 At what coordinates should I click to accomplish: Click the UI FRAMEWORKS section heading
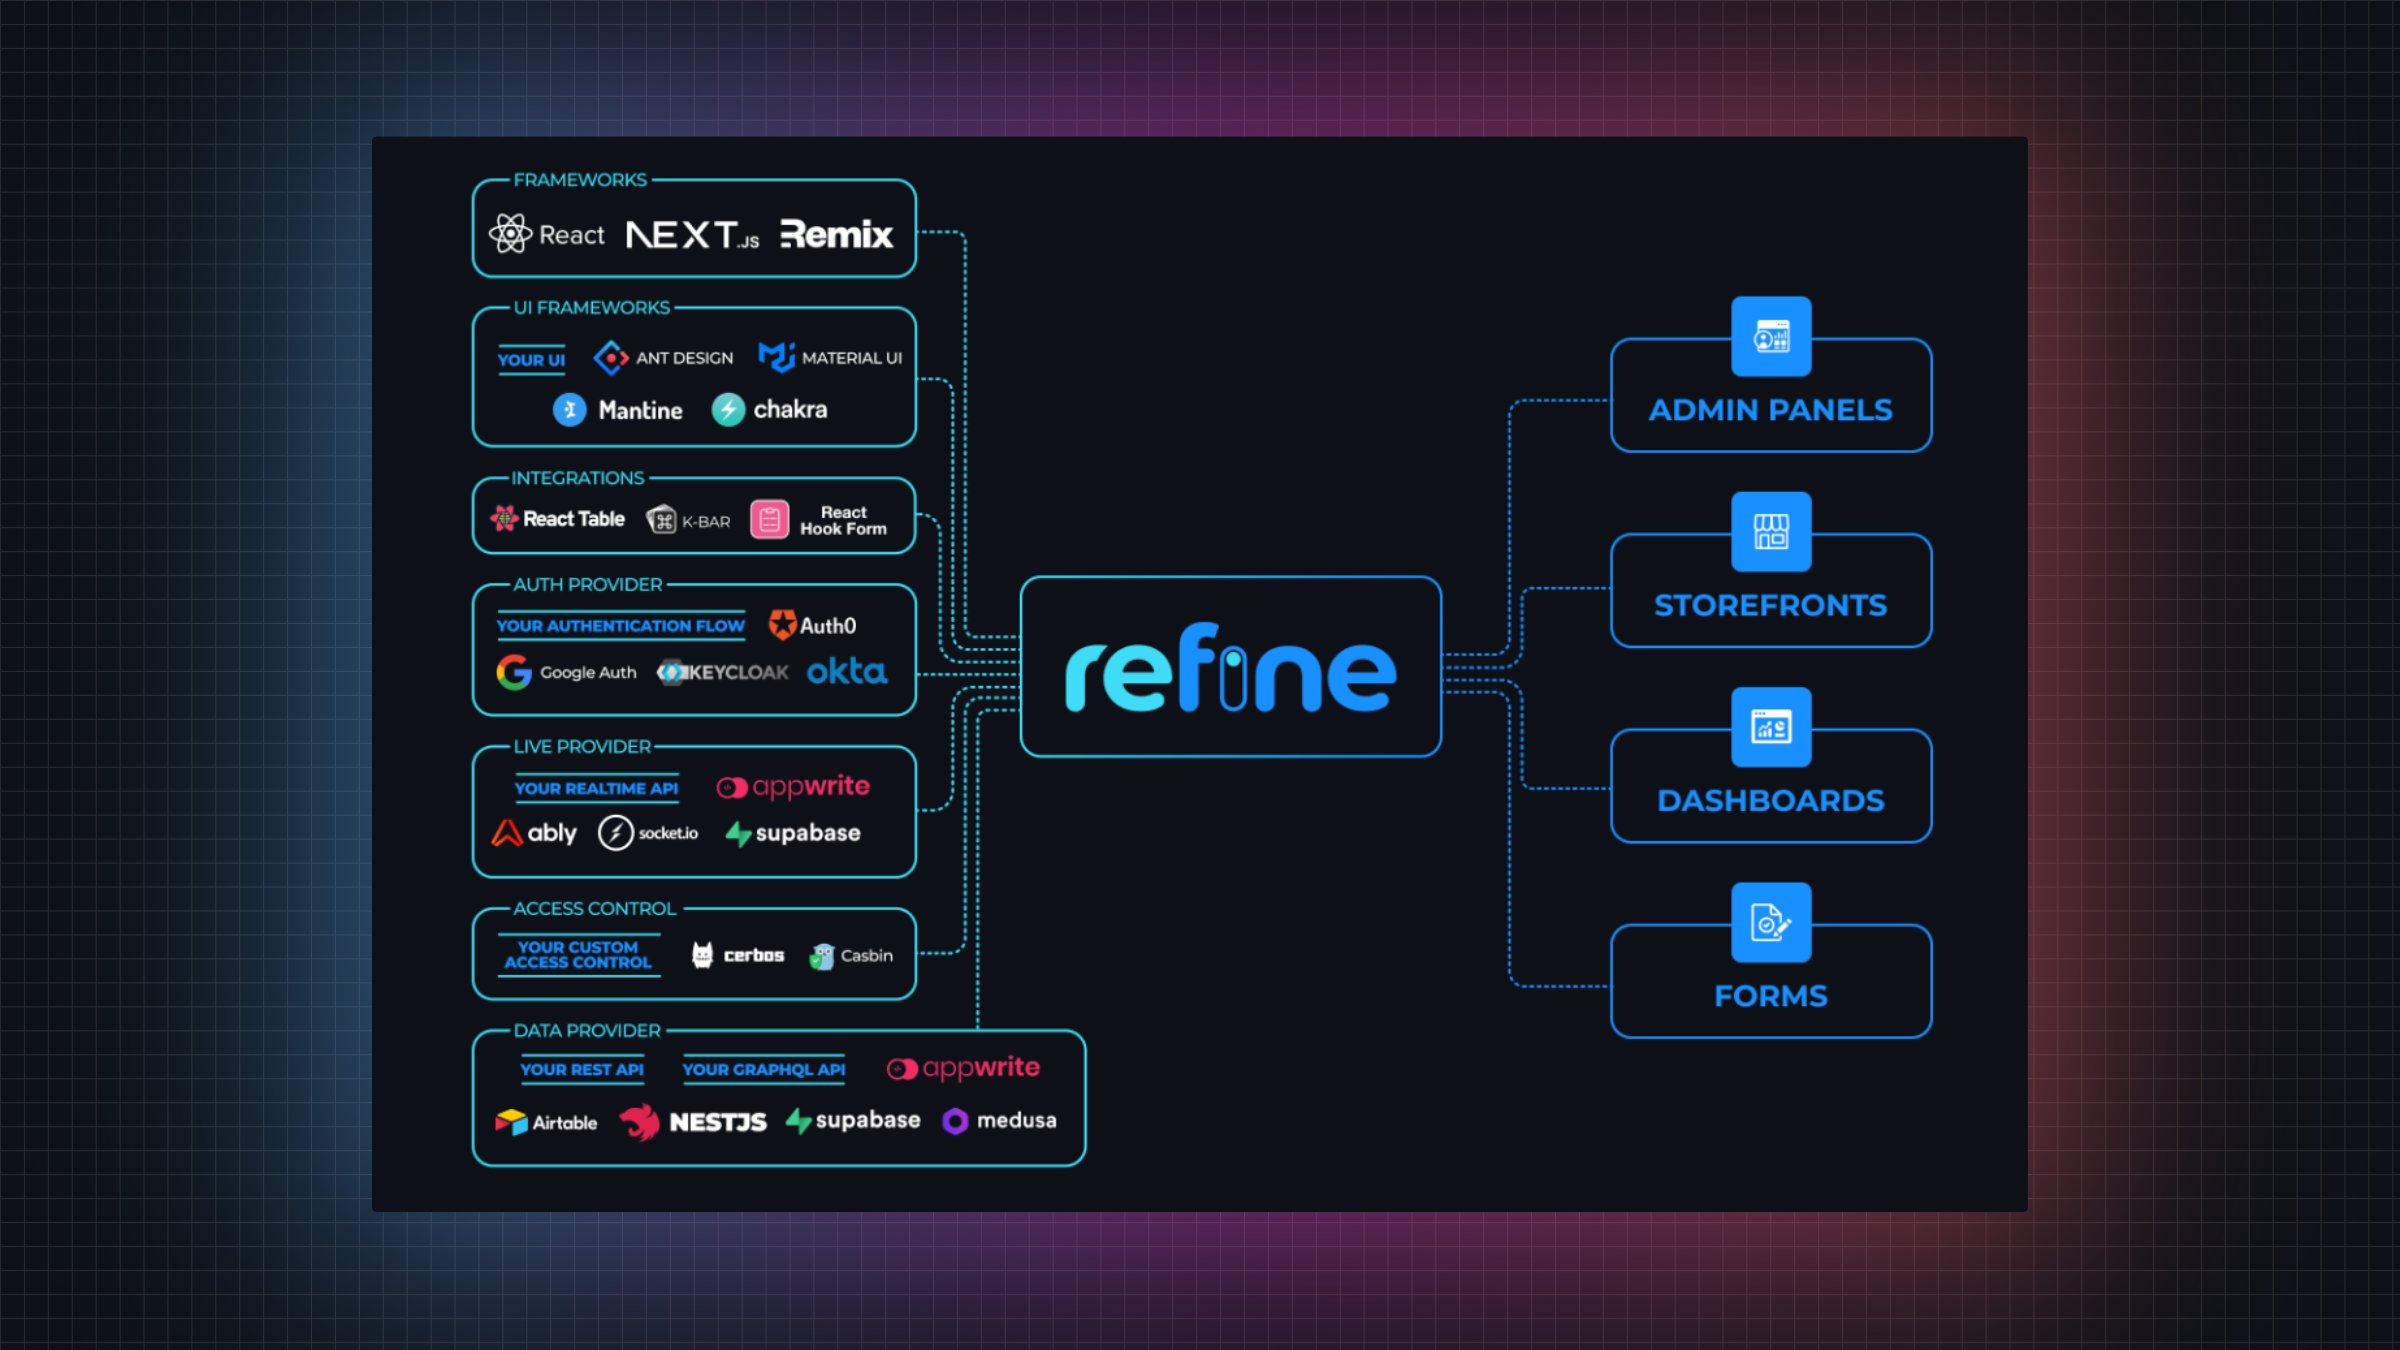[592, 308]
